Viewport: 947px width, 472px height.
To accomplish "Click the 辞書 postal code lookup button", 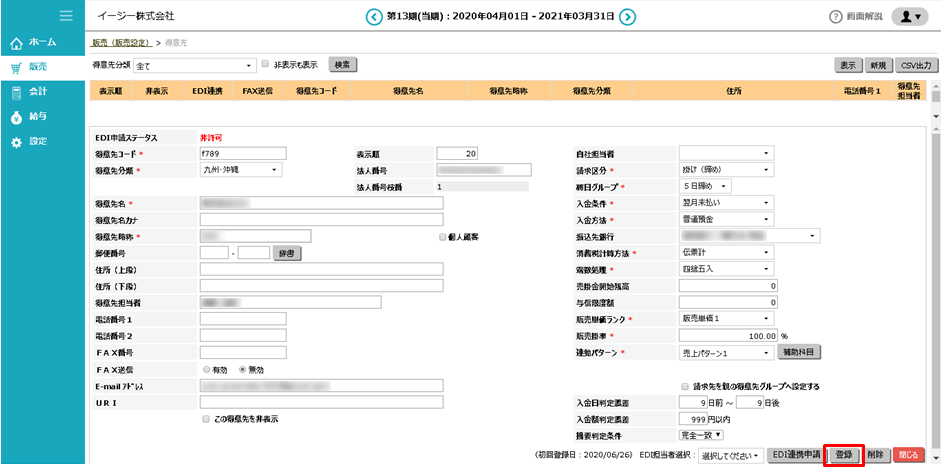I will coord(287,253).
